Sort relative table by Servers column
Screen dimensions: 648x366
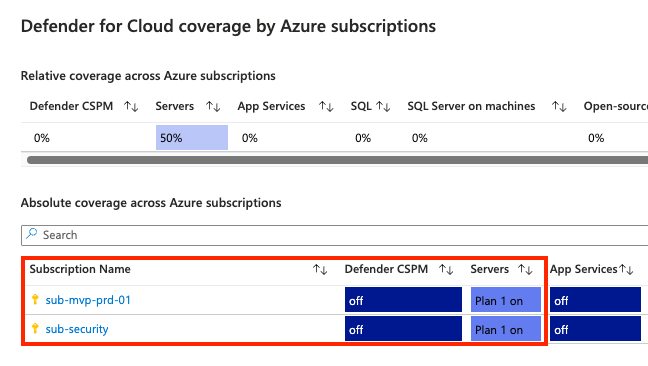(213, 107)
